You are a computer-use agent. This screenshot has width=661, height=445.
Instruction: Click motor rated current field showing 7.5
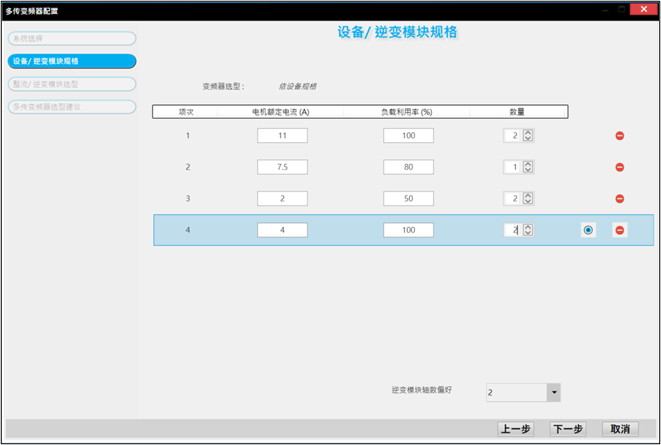(282, 167)
